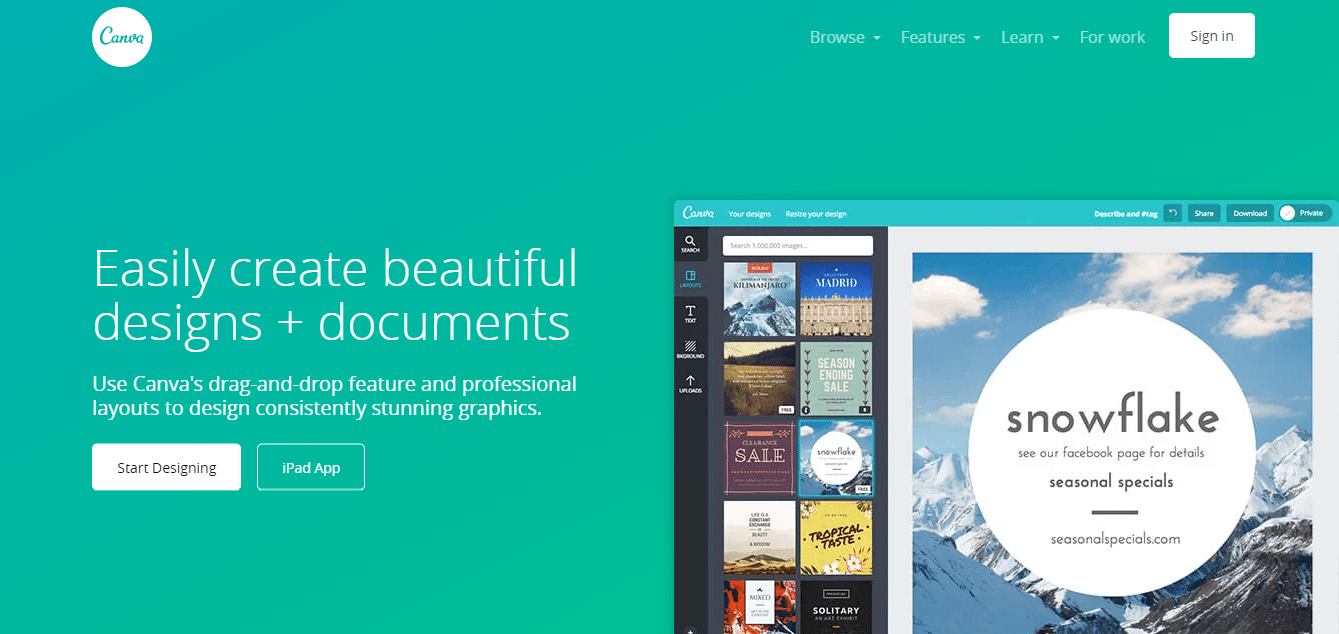Click the image search input field
Screen dimensions: 1339x634
pos(798,245)
